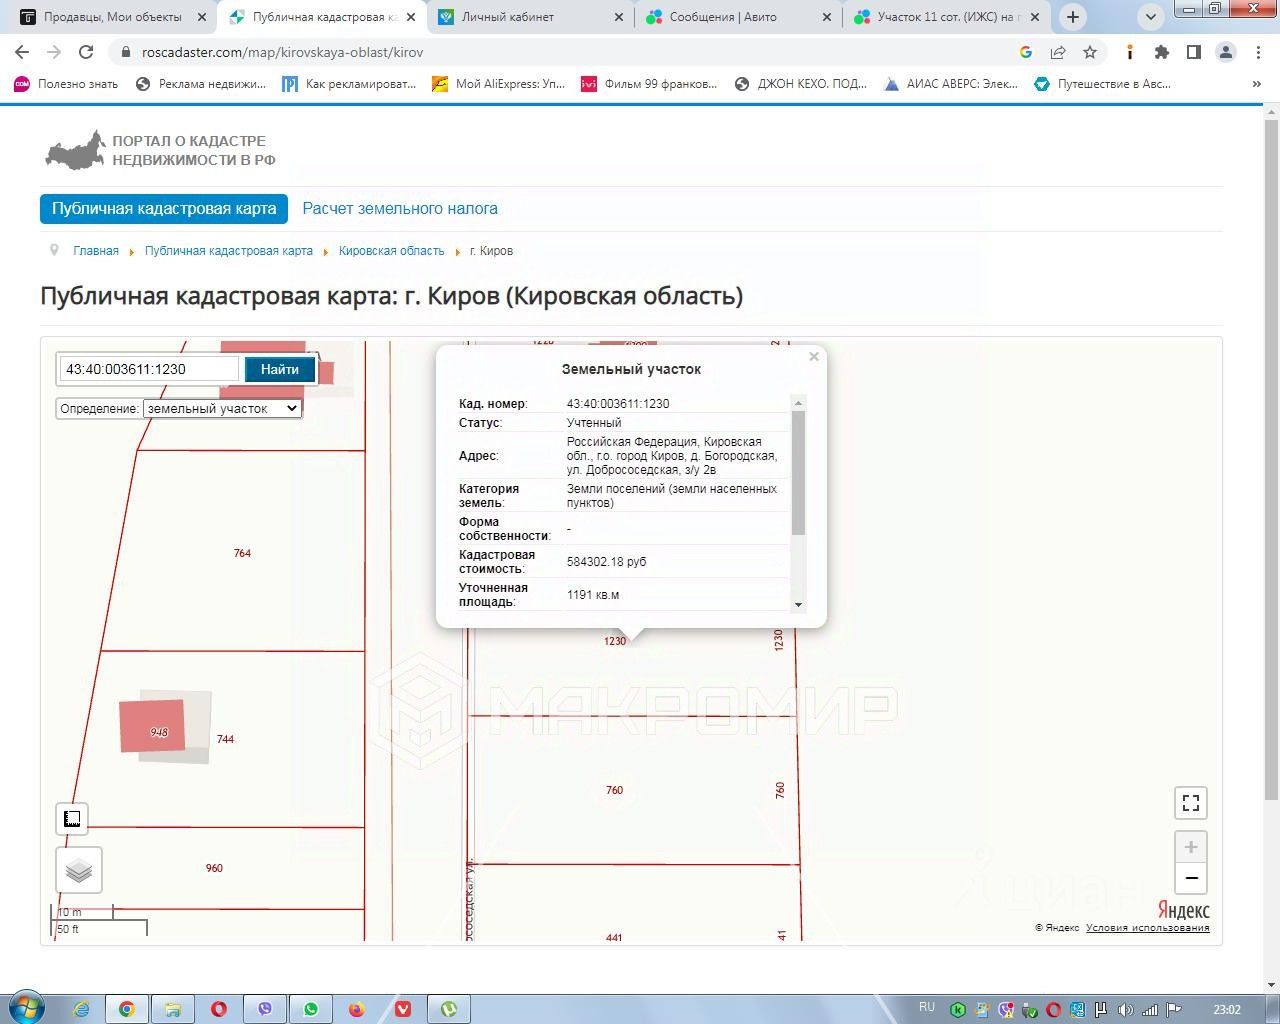Select parcel 760 label on the map
This screenshot has width=1280, height=1024.
(614, 790)
